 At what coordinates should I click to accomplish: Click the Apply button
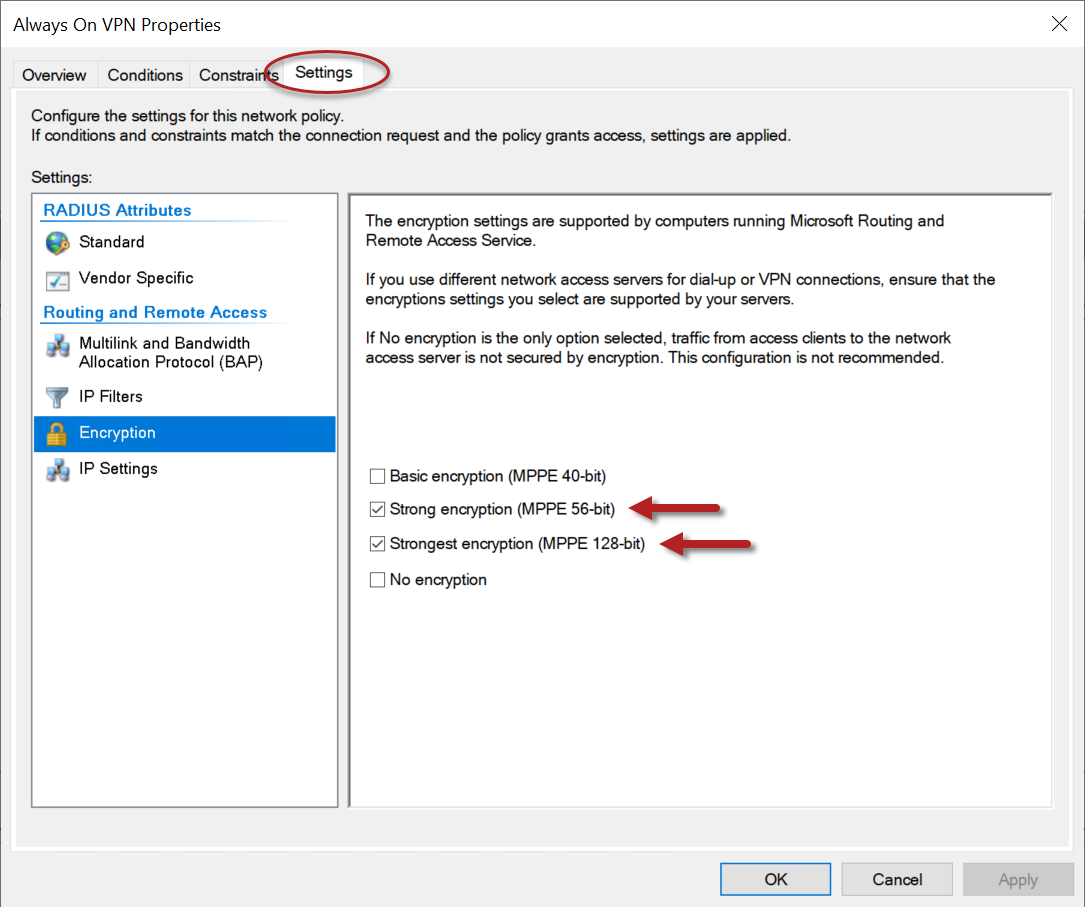tap(1018, 879)
